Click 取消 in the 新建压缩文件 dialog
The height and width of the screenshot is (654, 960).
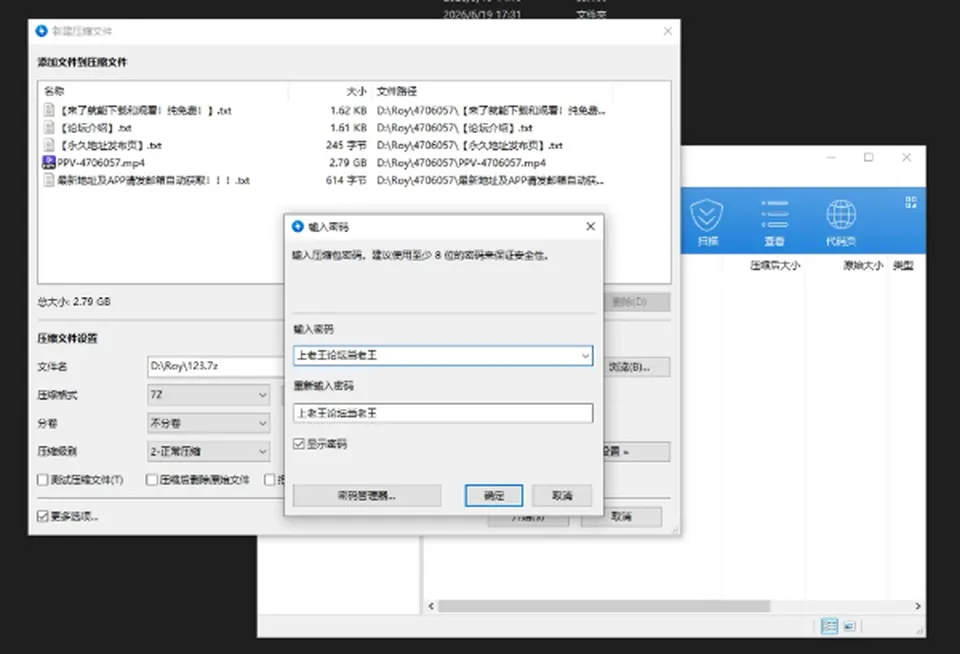[621, 517]
